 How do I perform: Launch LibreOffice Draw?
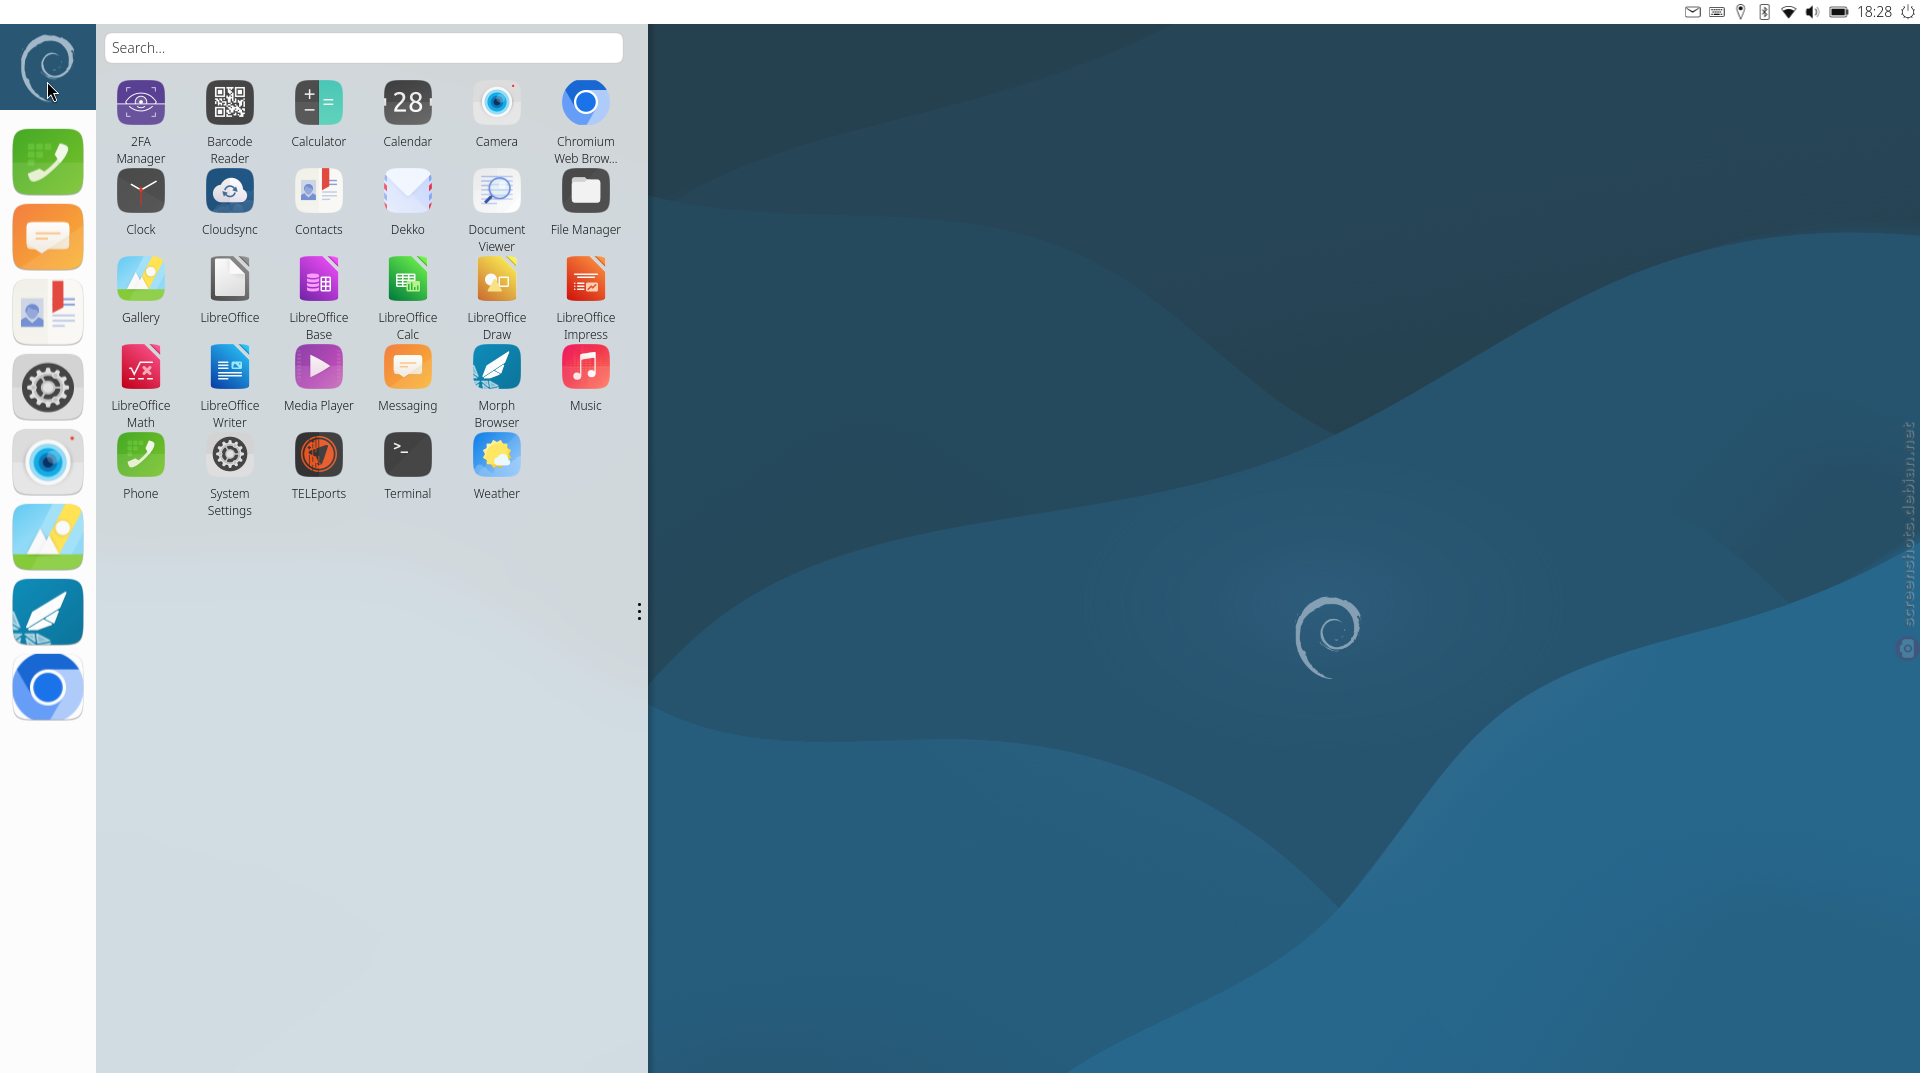[x=497, y=279]
